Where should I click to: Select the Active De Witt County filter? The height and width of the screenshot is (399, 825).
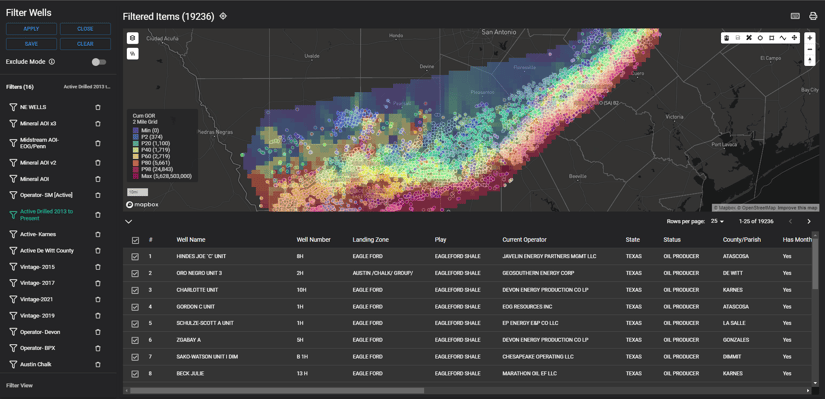47,251
